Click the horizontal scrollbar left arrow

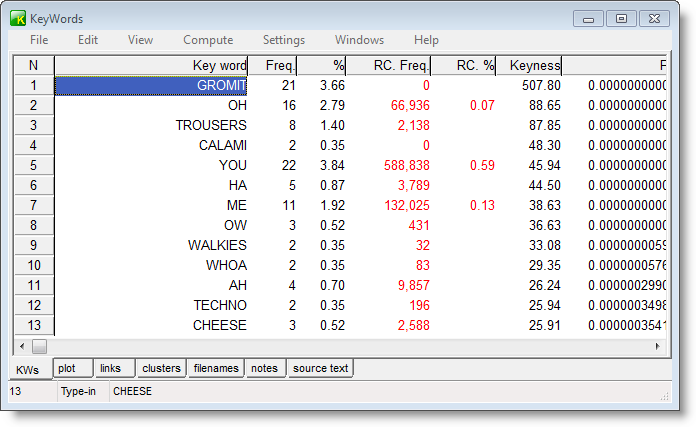pyautogui.click(x=22, y=346)
